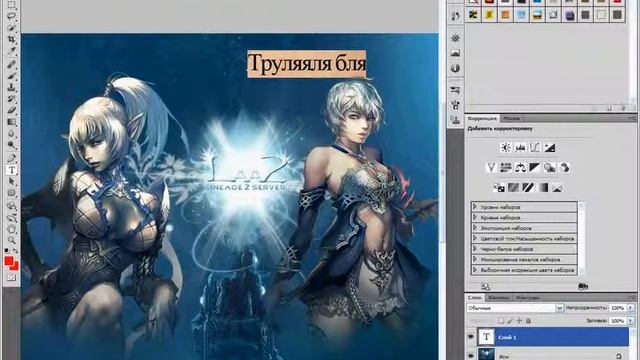Select the Shape tool
640x360 pixels.
[x=11, y=193]
